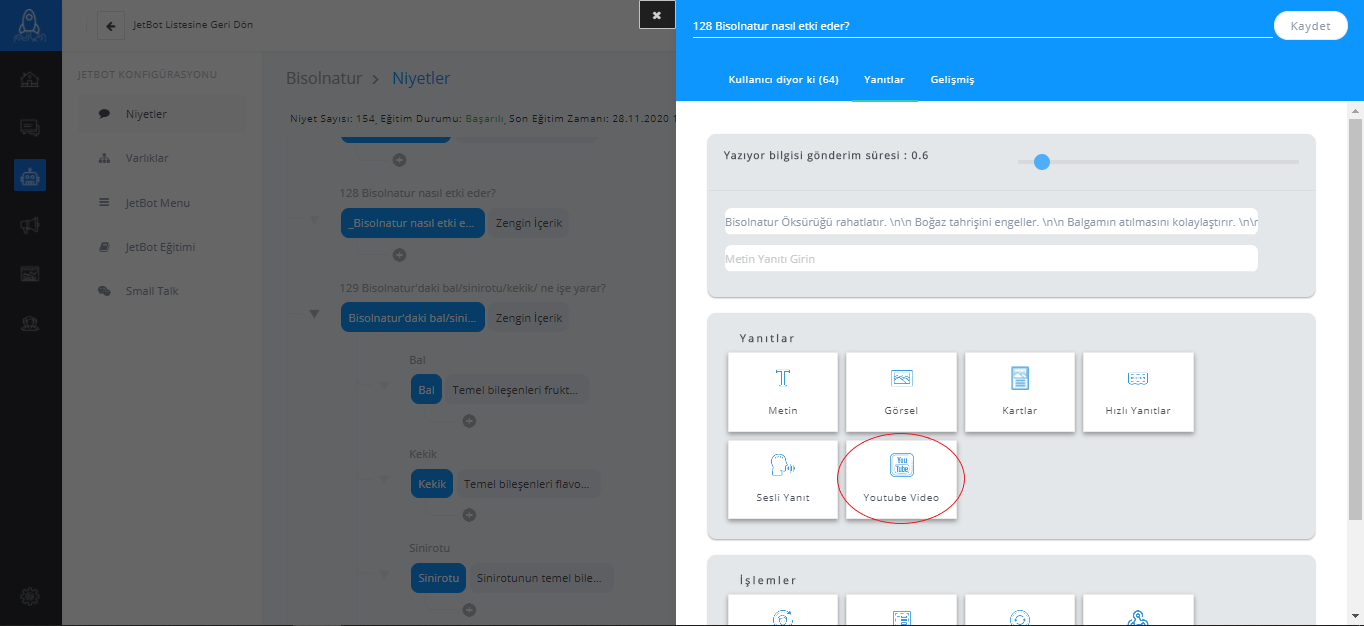Viewport: 1364px width, 626px height.
Task: Select the blue Bal node button
Action: [426, 390]
